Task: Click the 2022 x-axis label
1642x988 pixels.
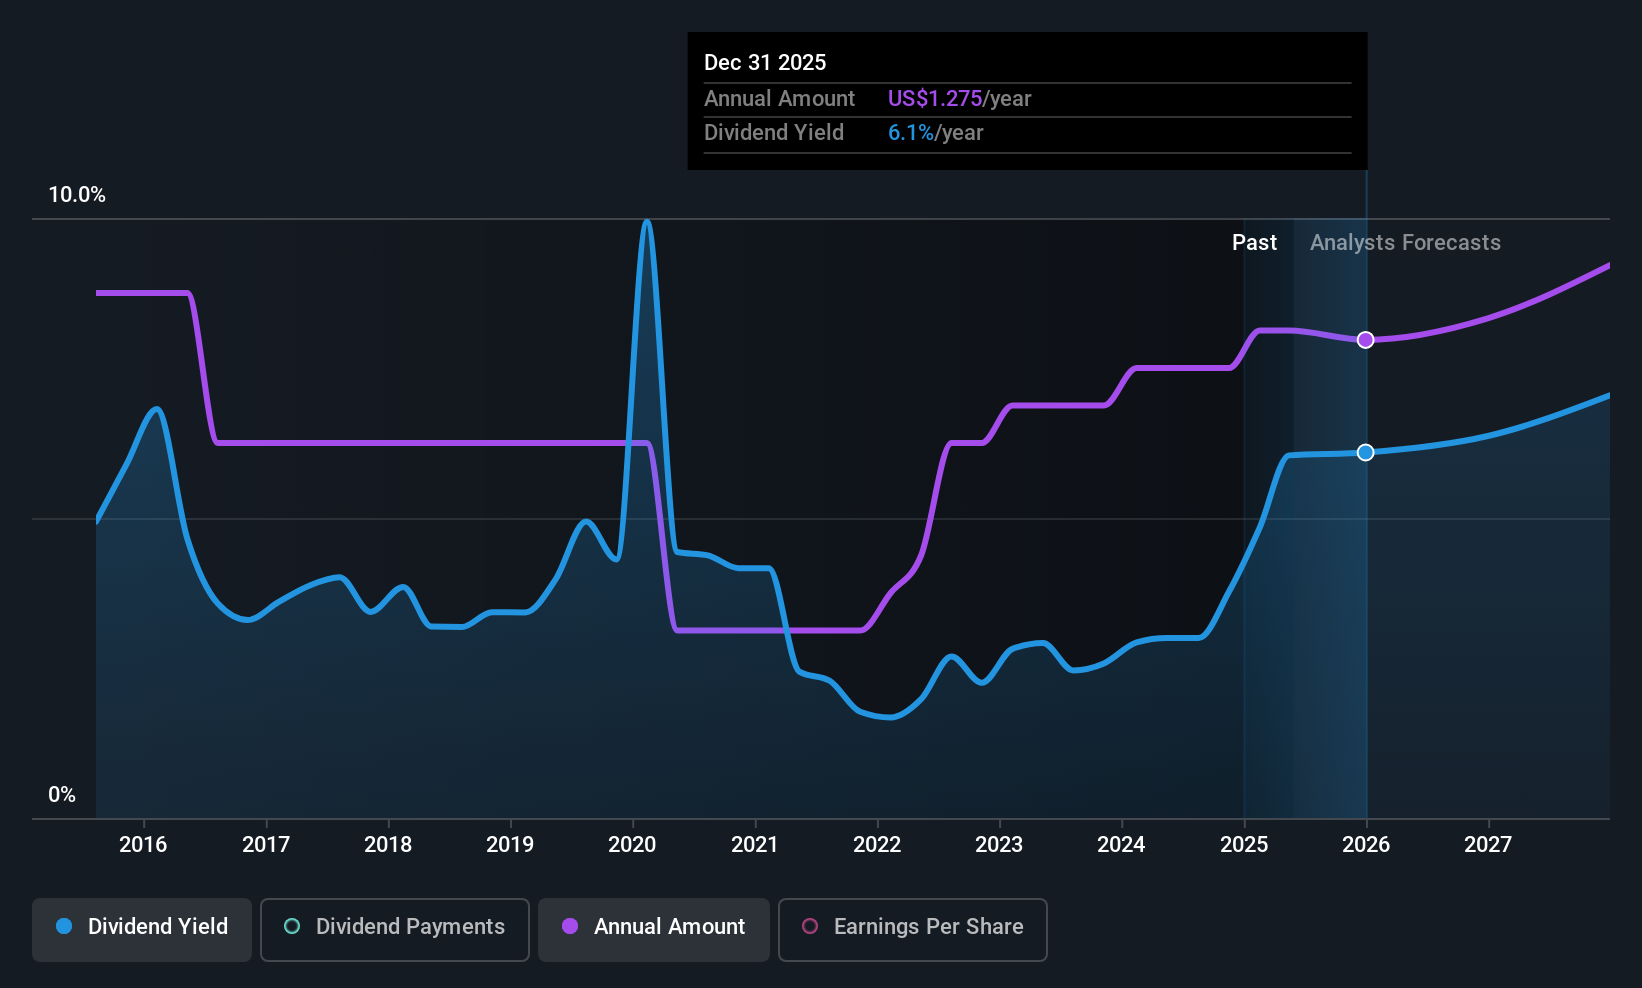Action: coord(877,845)
